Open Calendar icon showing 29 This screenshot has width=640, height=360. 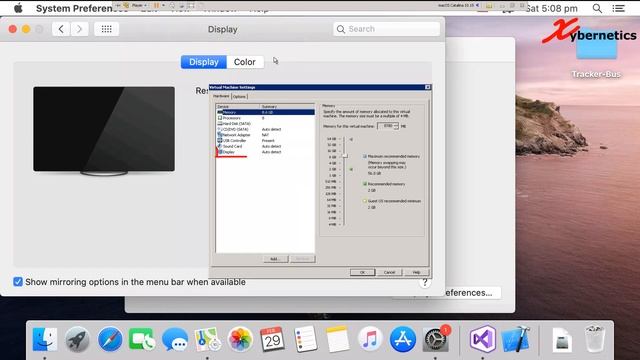272,340
